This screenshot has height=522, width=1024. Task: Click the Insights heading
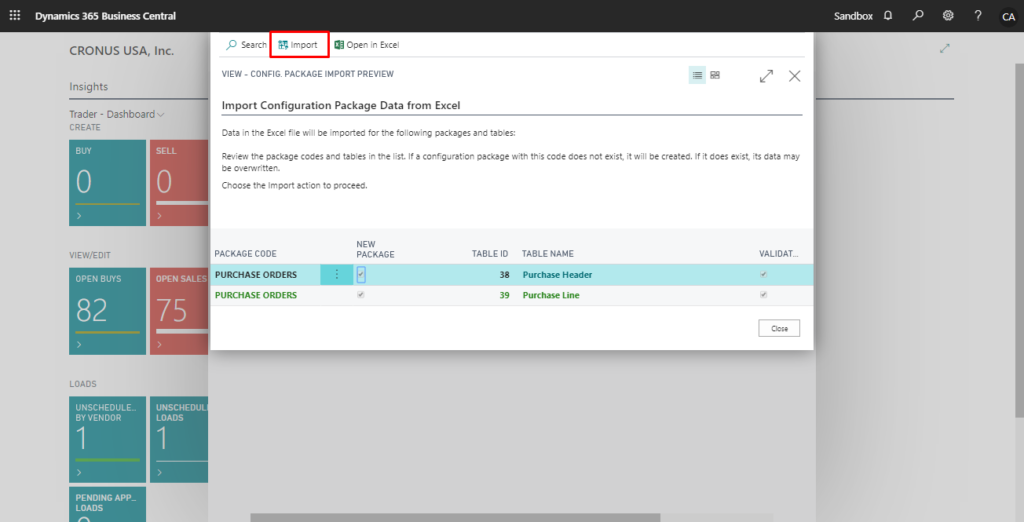(89, 86)
